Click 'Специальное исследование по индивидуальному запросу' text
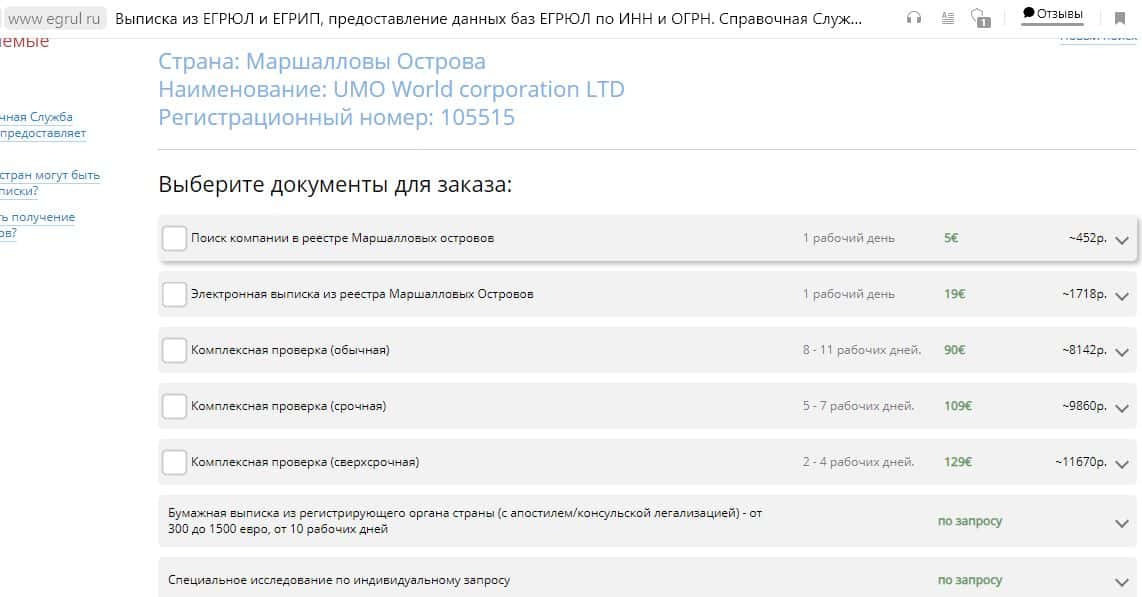The image size is (1142, 597). pyautogui.click(x=339, y=580)
